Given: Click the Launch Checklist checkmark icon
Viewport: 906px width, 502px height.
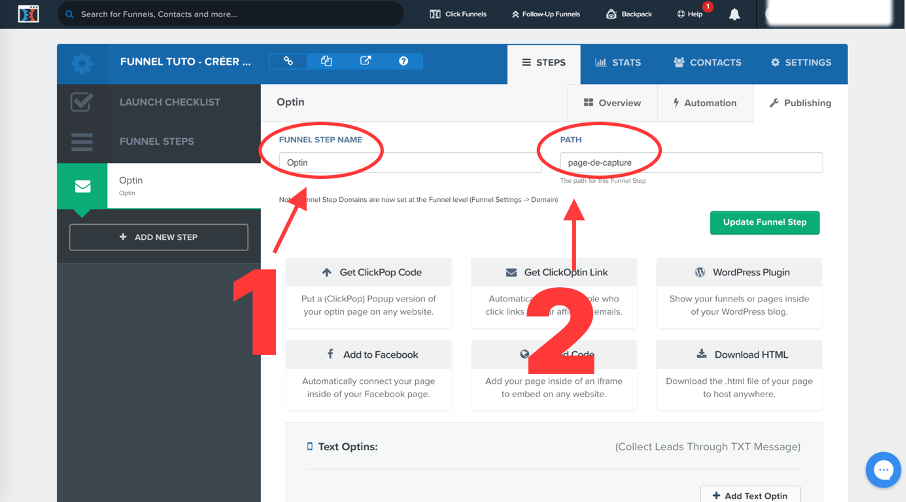Looking at the screenshot, I should 81,102.
